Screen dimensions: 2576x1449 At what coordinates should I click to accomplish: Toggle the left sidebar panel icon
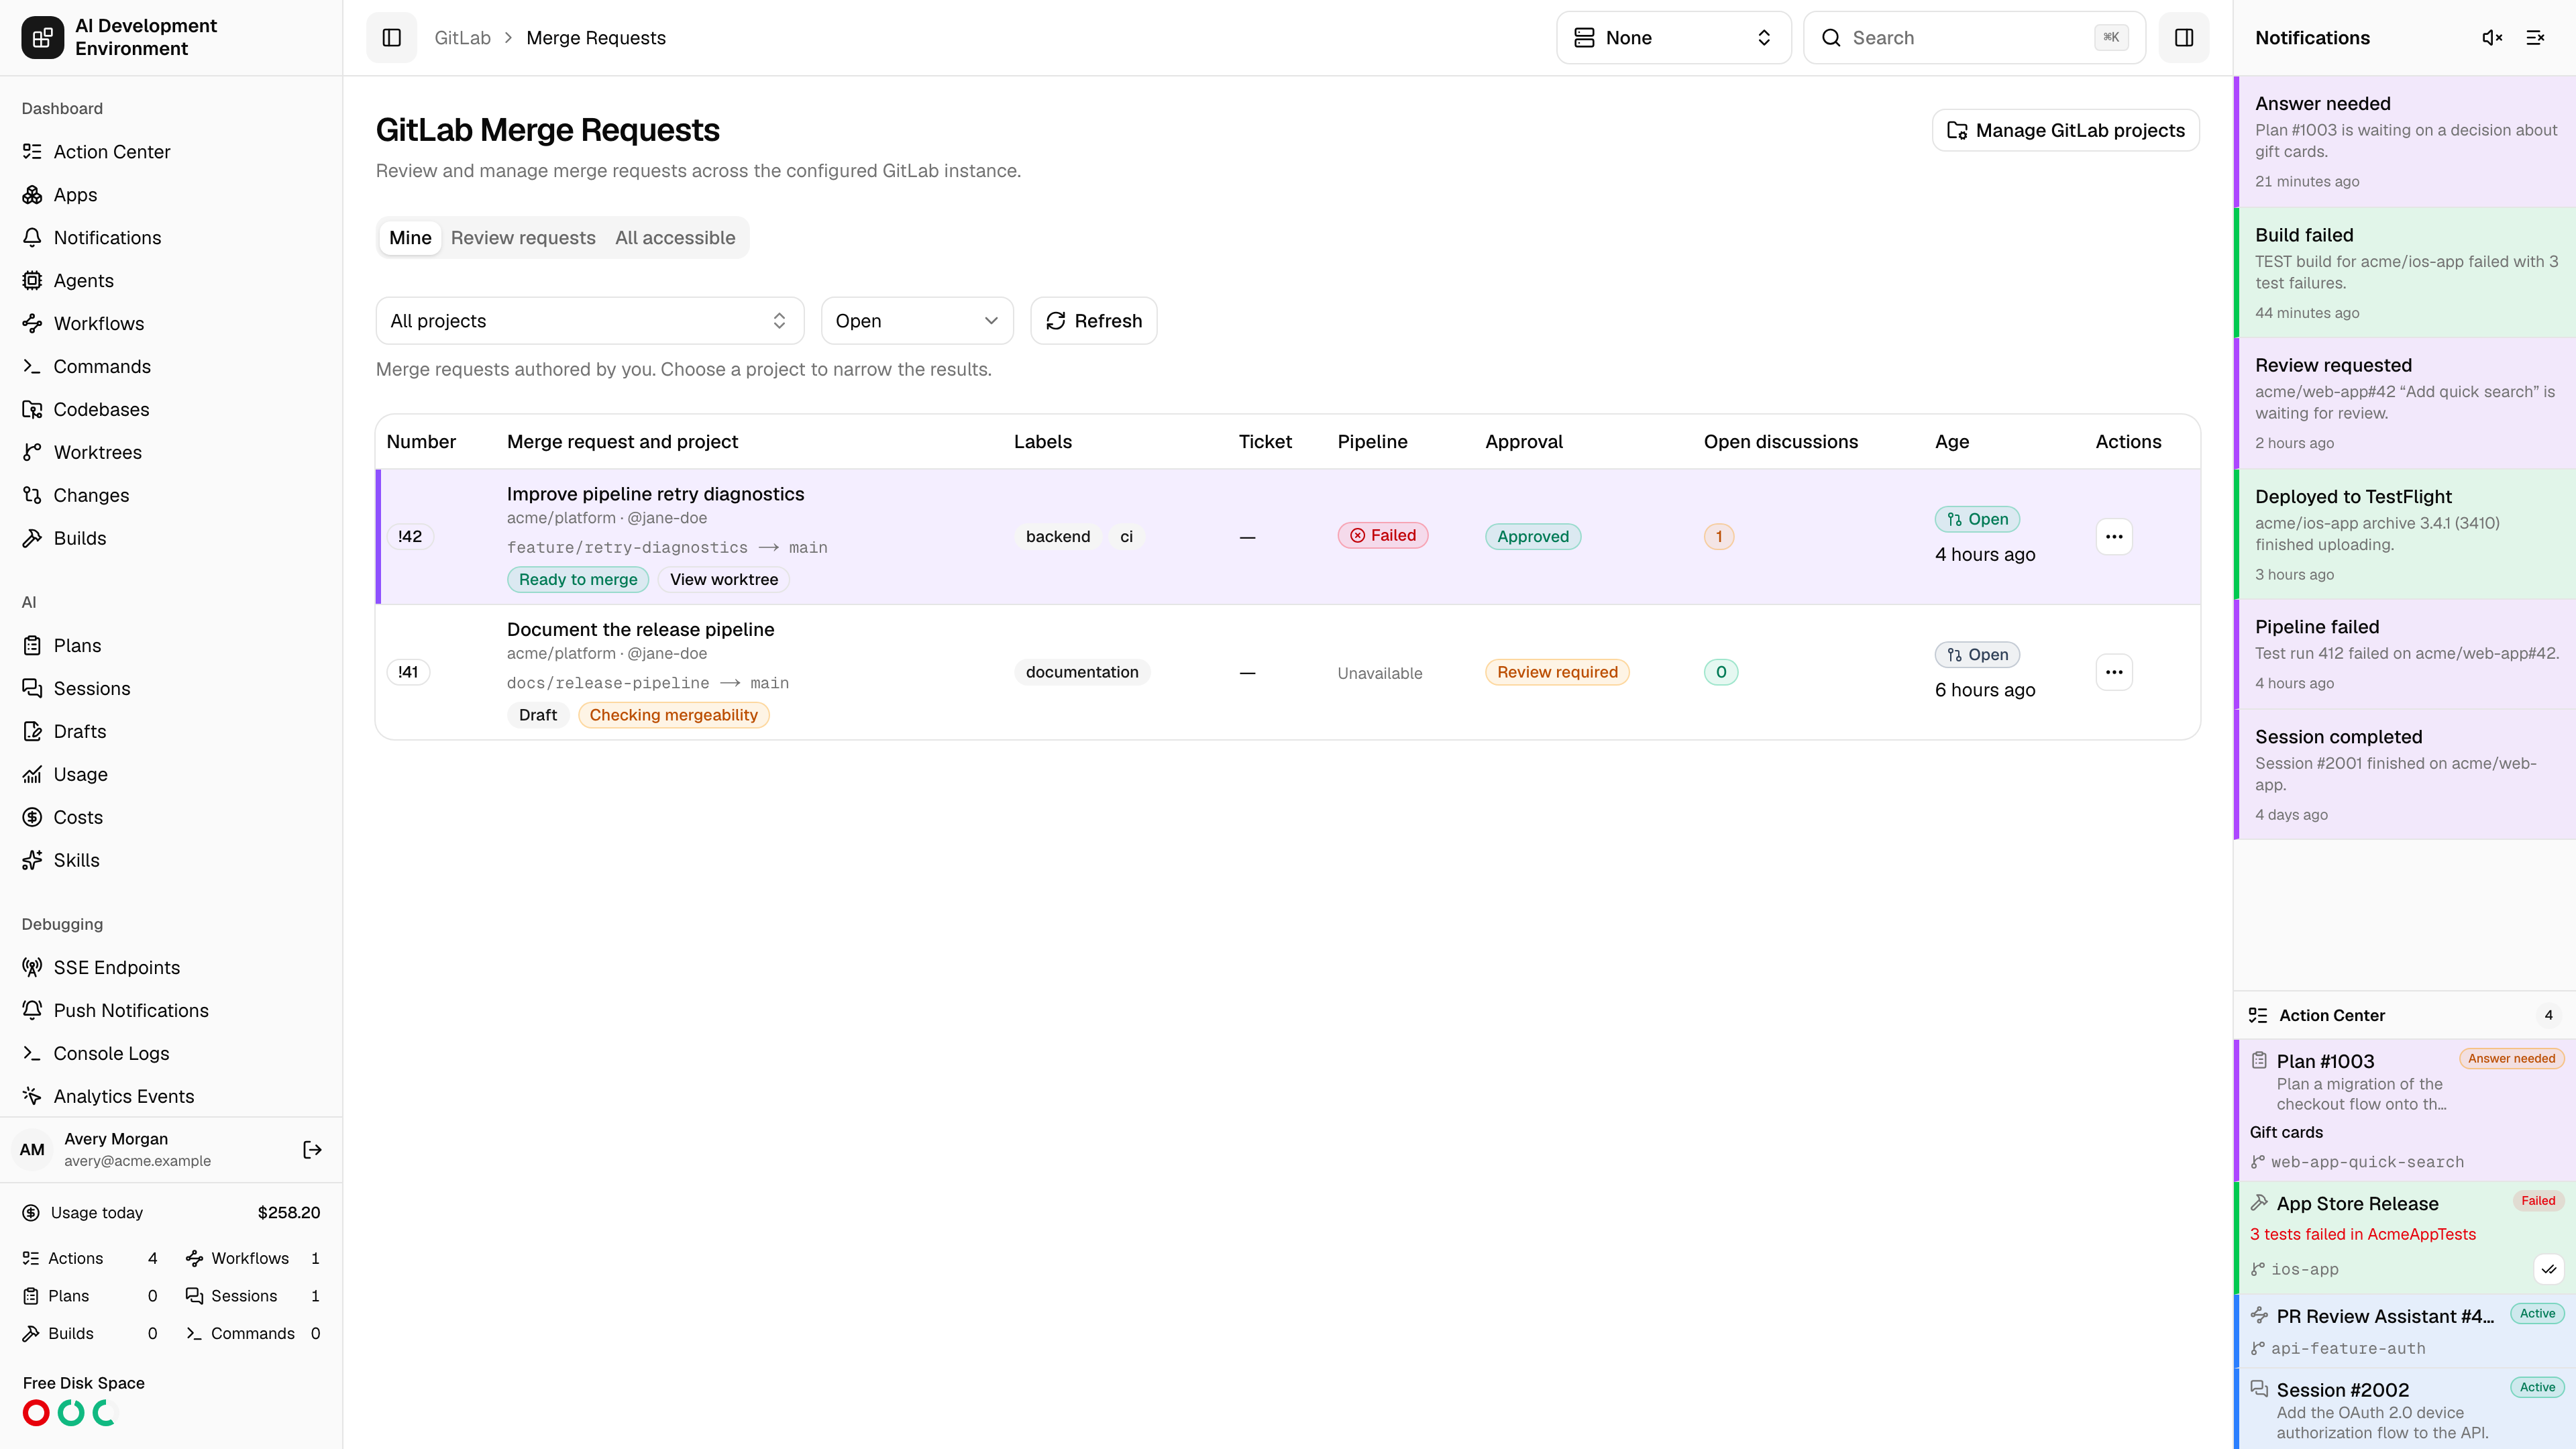tap(391, 37)
